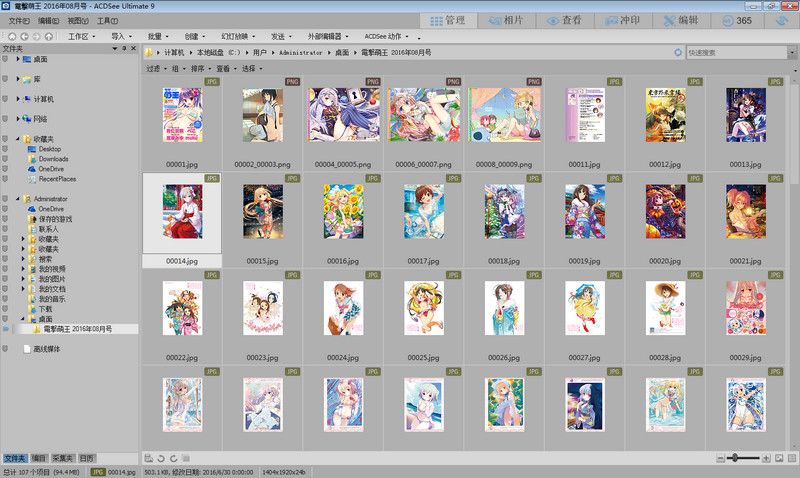This screenshot has width=800, height=478.
Task: Select the Downloads folder in favorites
Action: (53, 159)
